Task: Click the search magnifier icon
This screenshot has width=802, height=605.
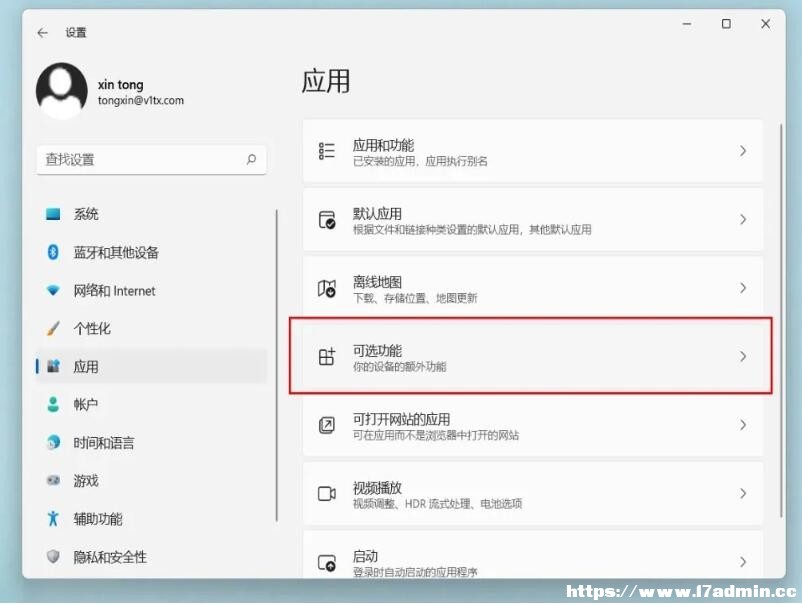Action: click(x=251, y=160)
